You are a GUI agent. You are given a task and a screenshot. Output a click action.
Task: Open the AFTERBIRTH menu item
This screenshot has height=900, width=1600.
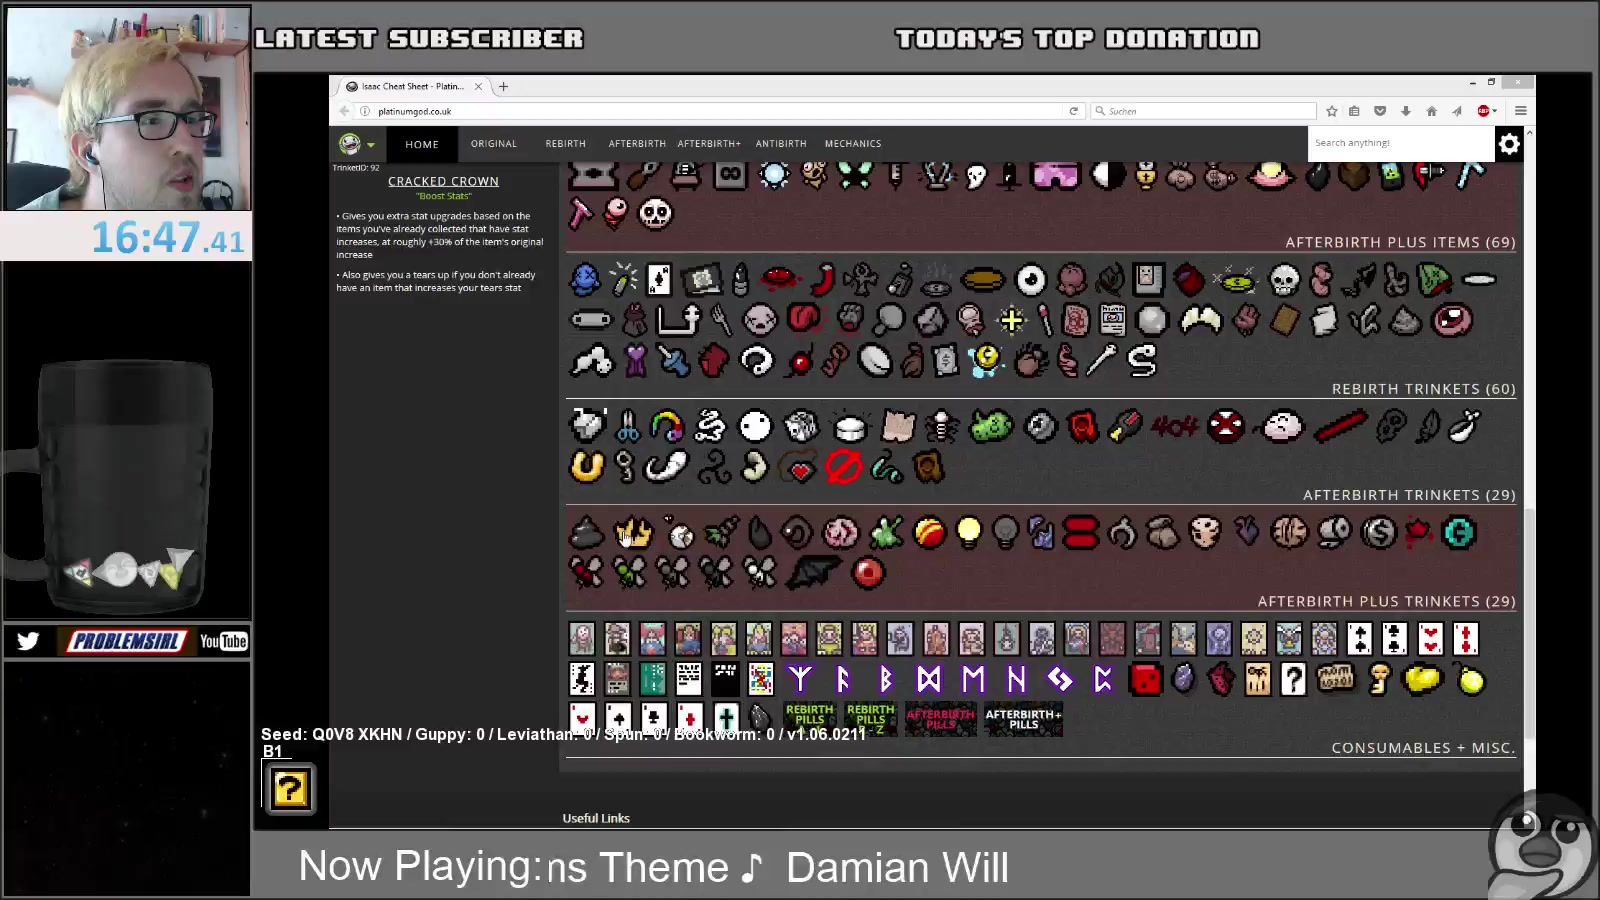coord(637,144)
